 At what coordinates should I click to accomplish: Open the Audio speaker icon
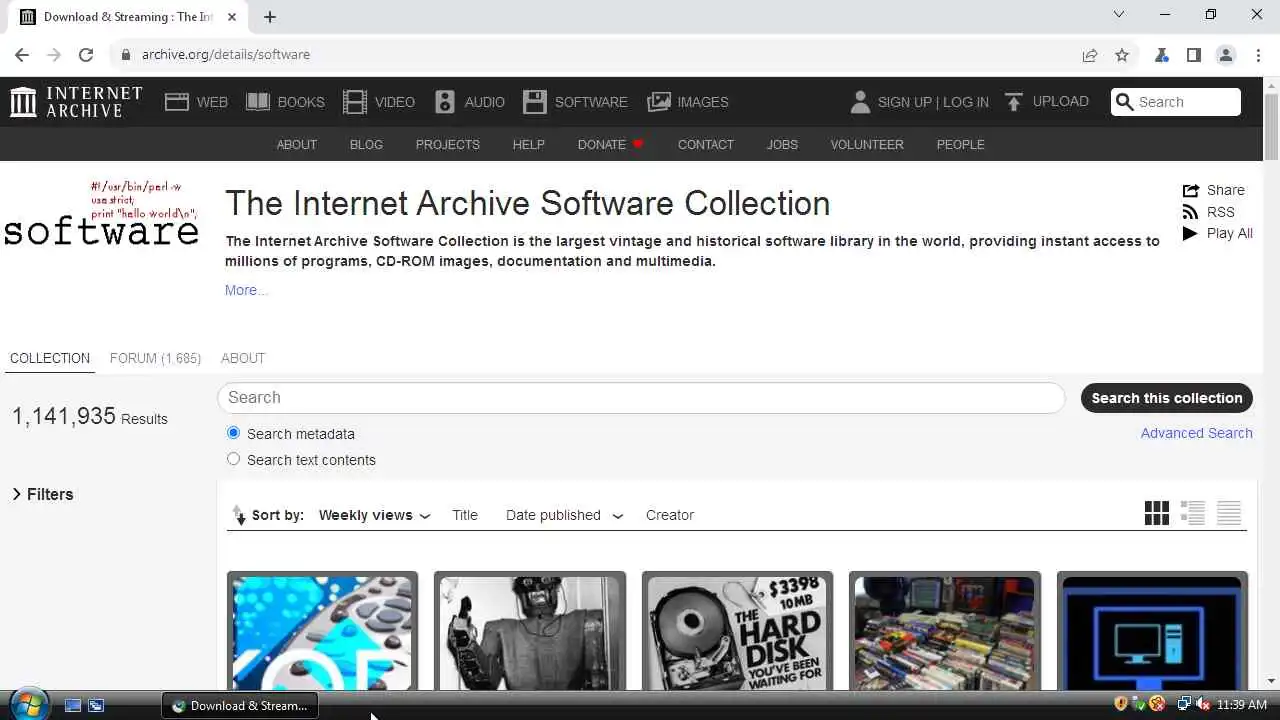coord(445,101)
